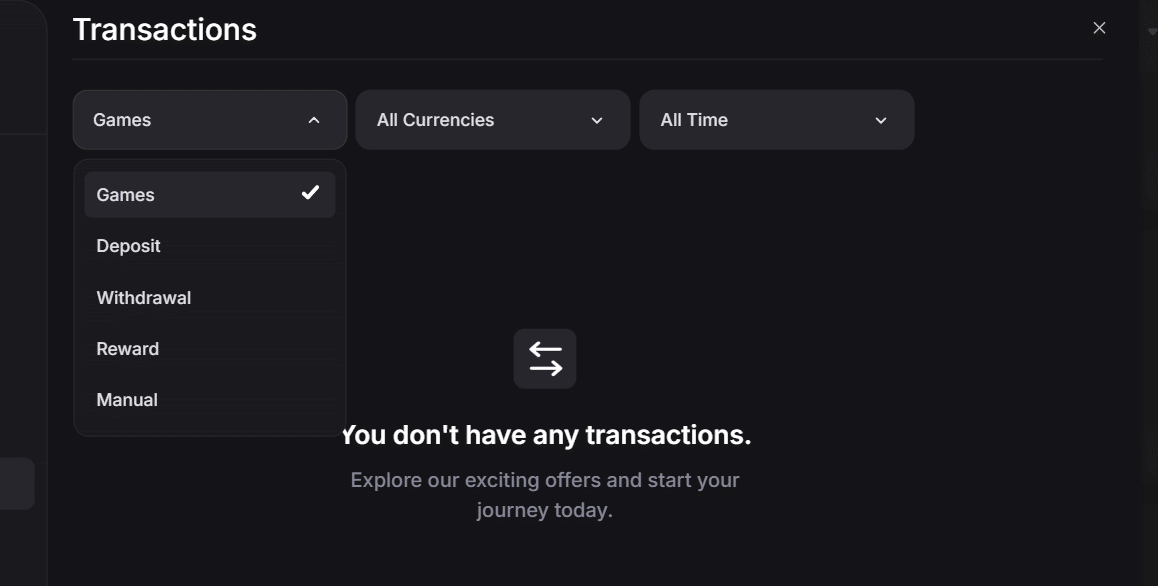Image resolution: width=1158 pixels, height=586 pixels.
Task: Click the down chevron on All Time
Action: (x=881, y=120)
